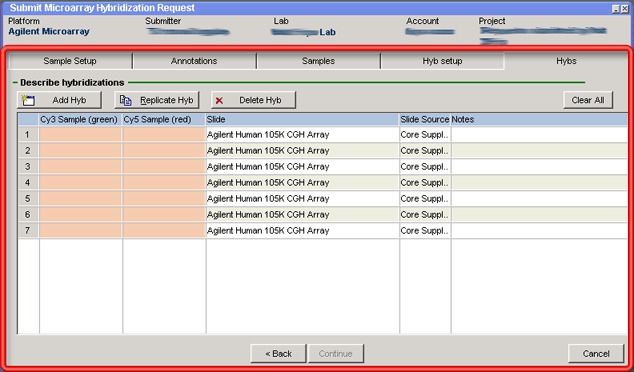This screenshot has width=634, height=372.
Task: Click the Add Hyb button
Action: (x=59, y=100)
